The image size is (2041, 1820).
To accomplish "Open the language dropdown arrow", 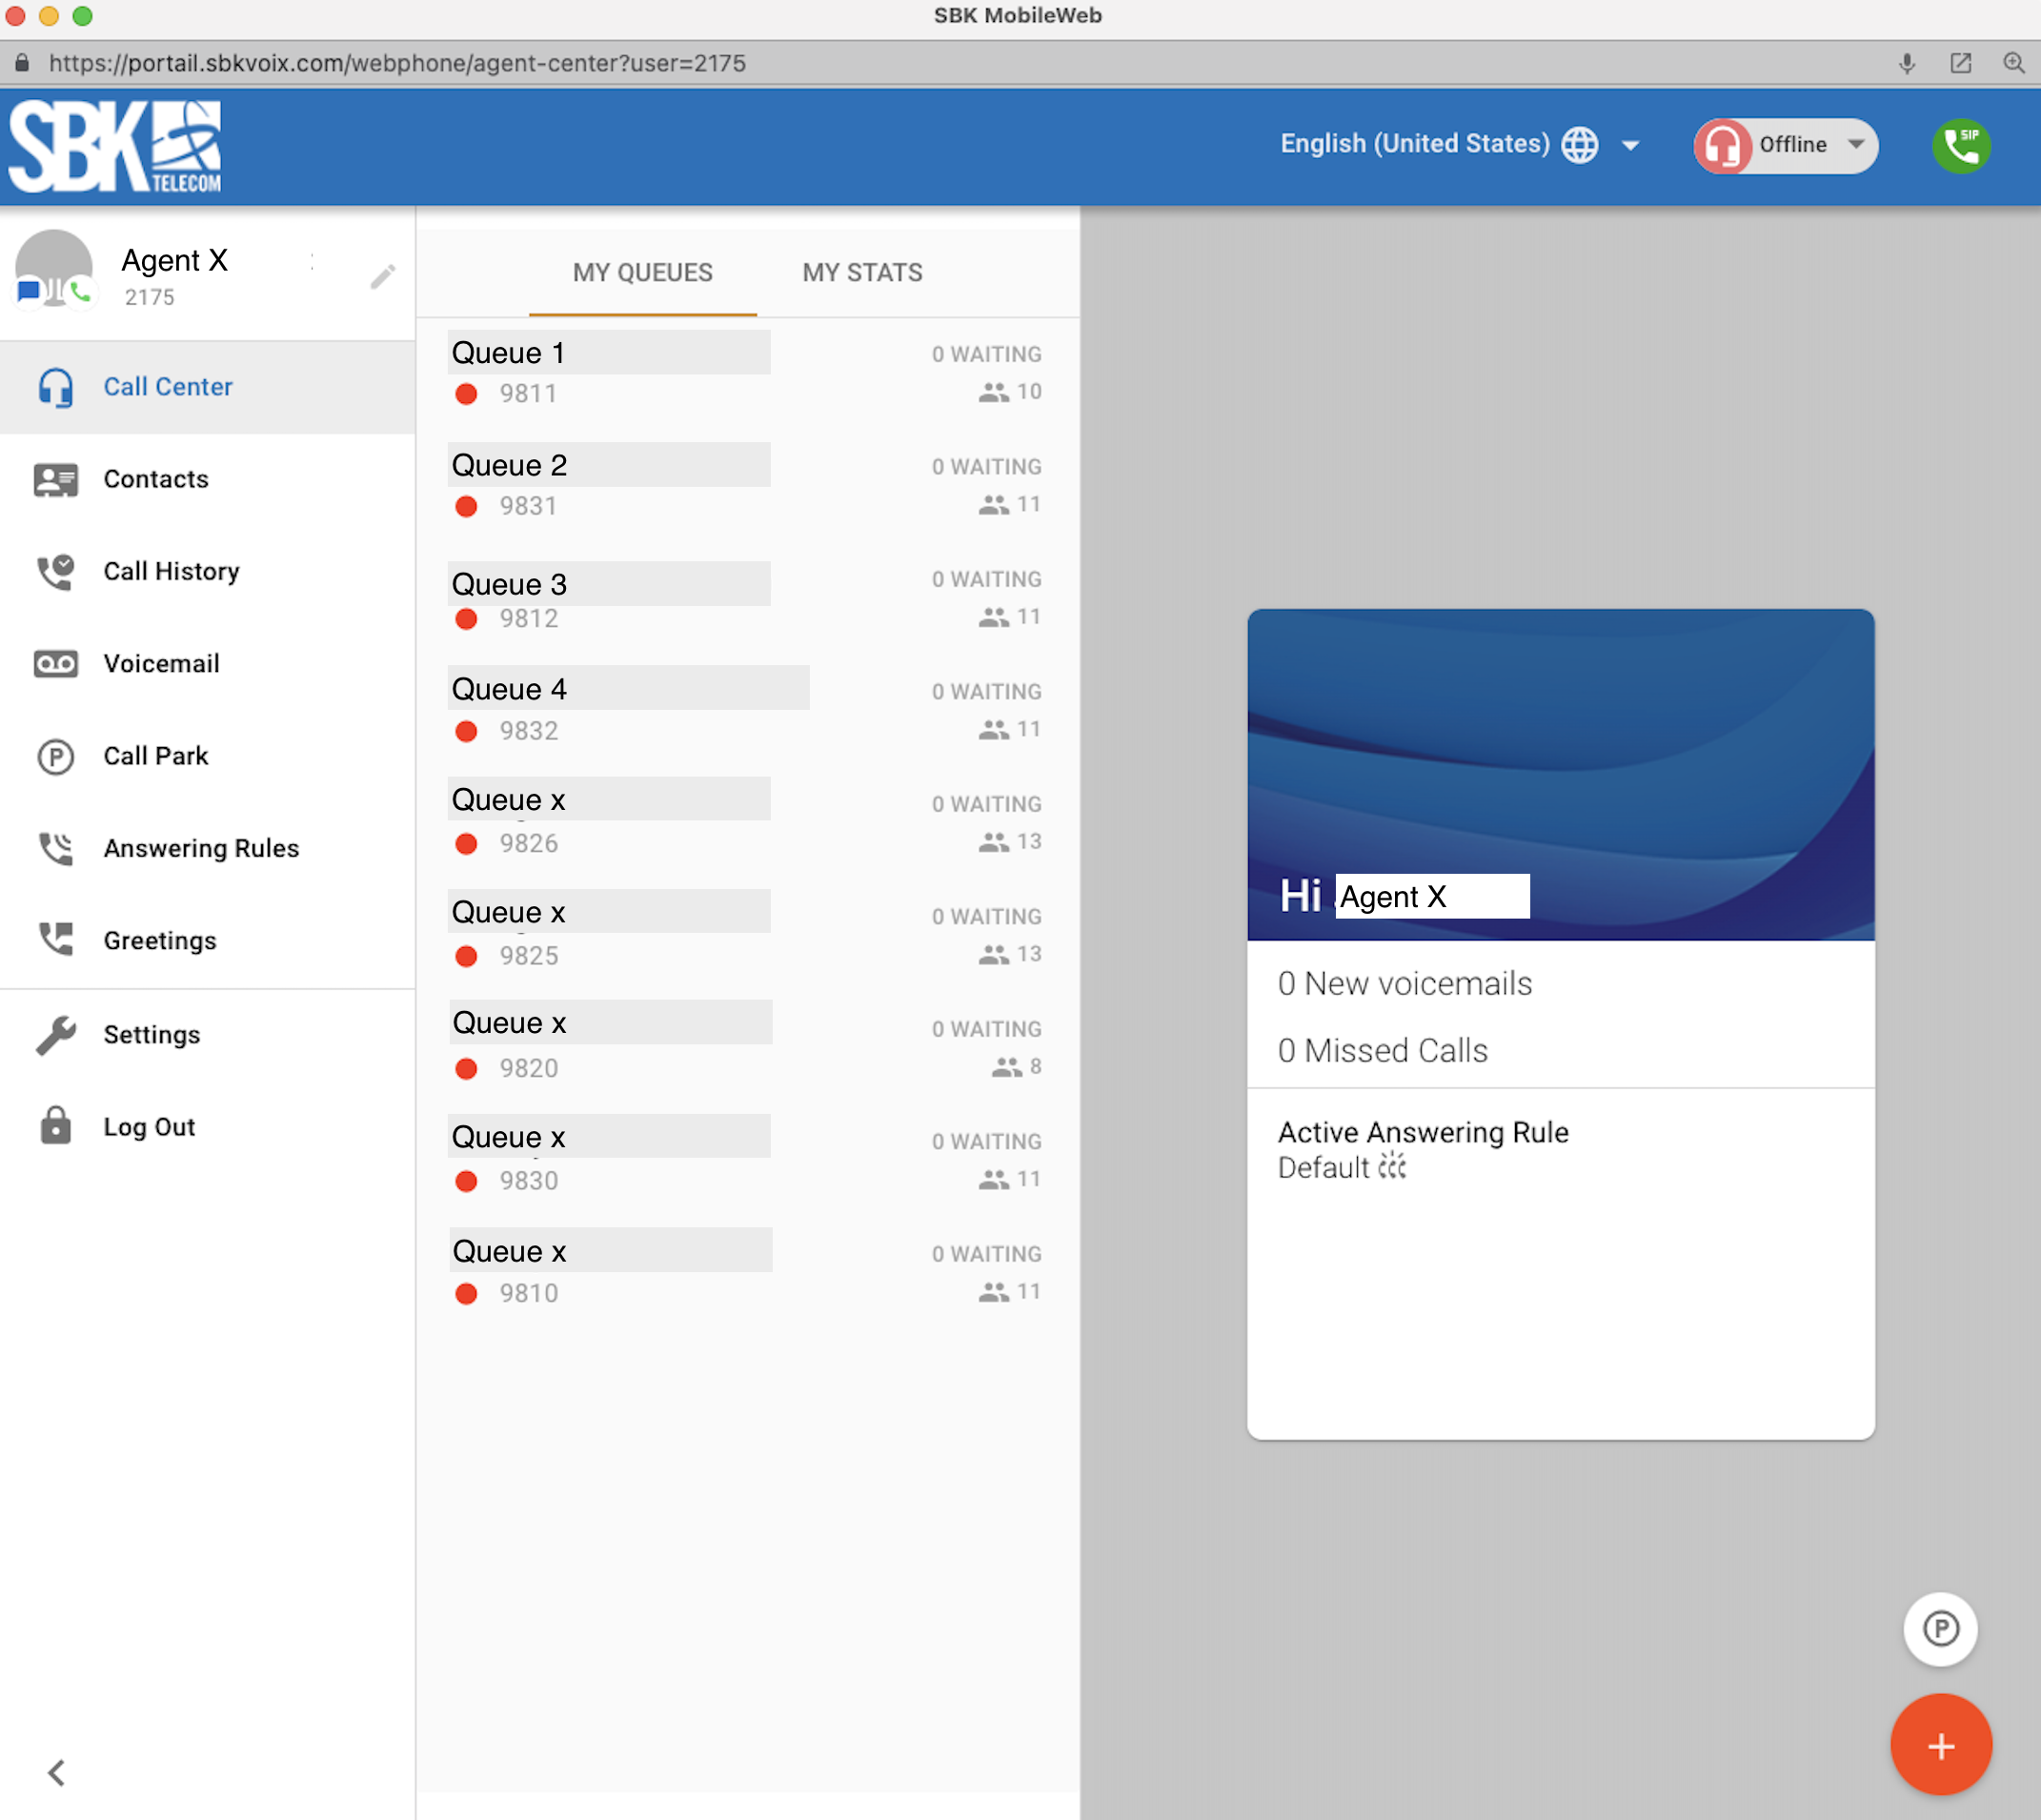I will click(x=1630, y=146).
